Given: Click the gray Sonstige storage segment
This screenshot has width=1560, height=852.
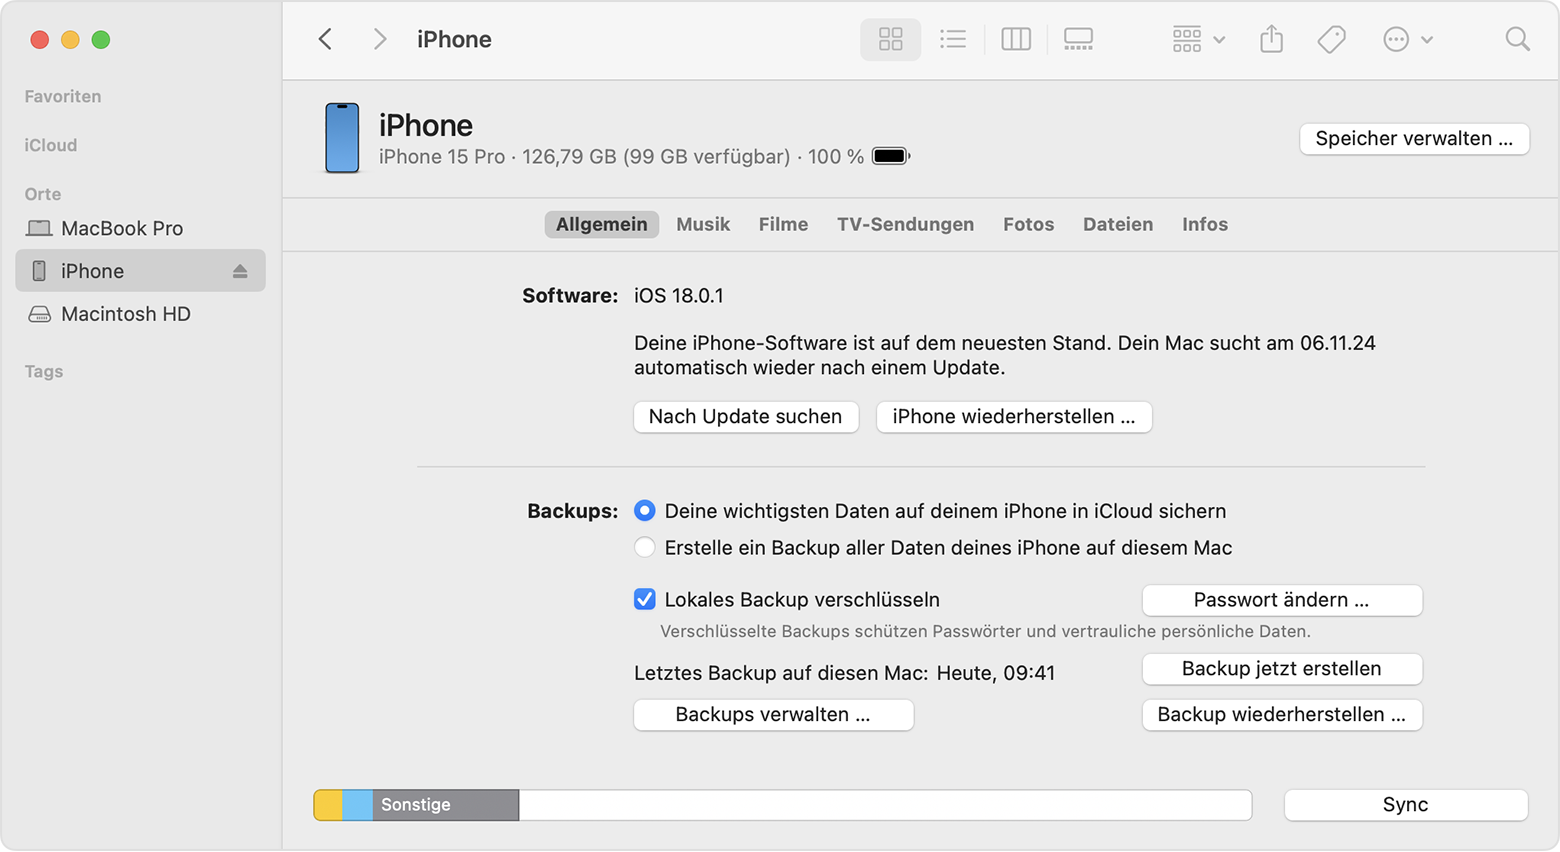Looking at the screenshot, I should coord(446,805).
